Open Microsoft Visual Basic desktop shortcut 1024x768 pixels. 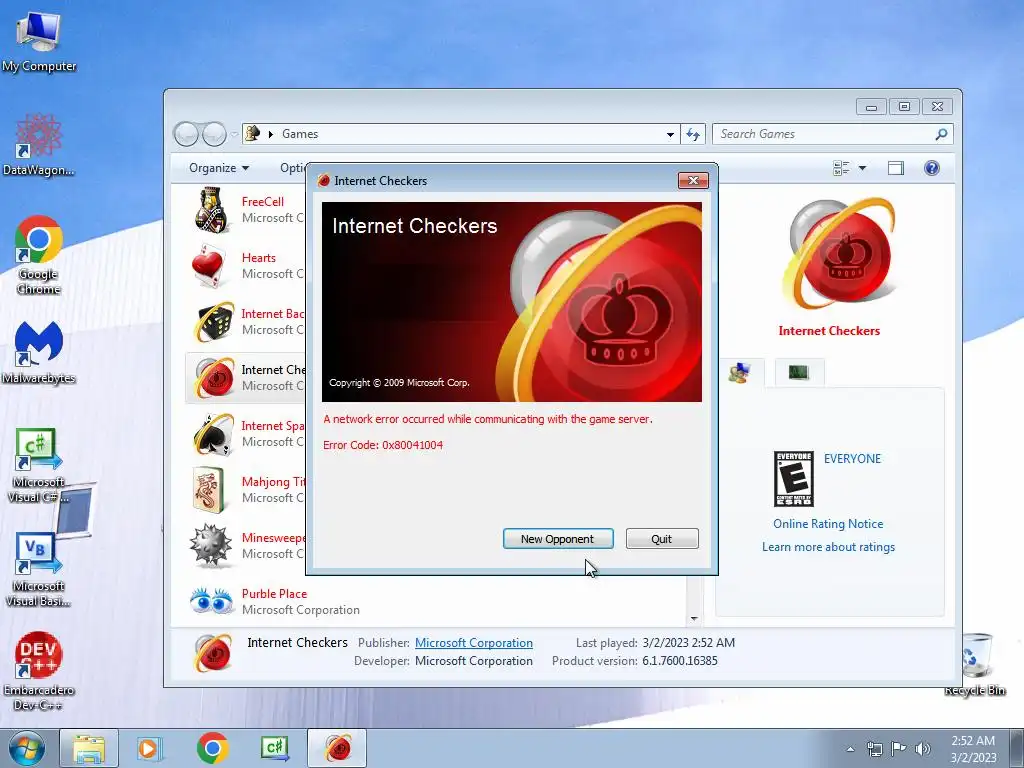(x=39, y=569)
